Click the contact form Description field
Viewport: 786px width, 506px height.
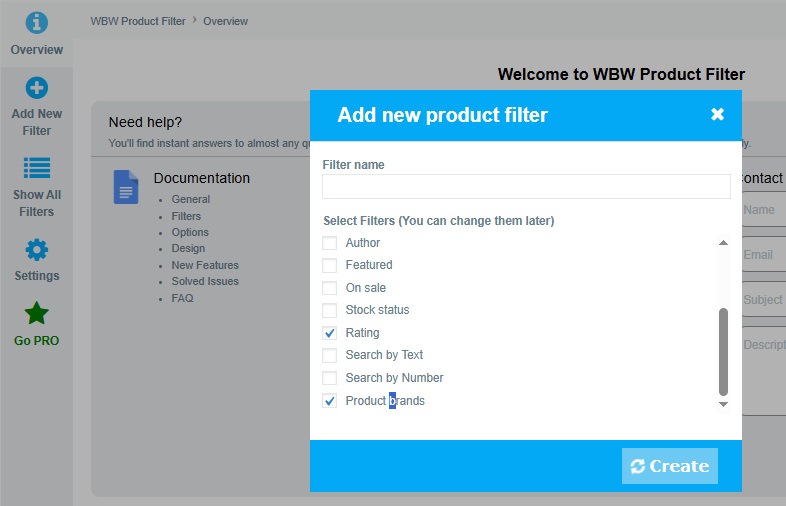(x=763, y=371)
